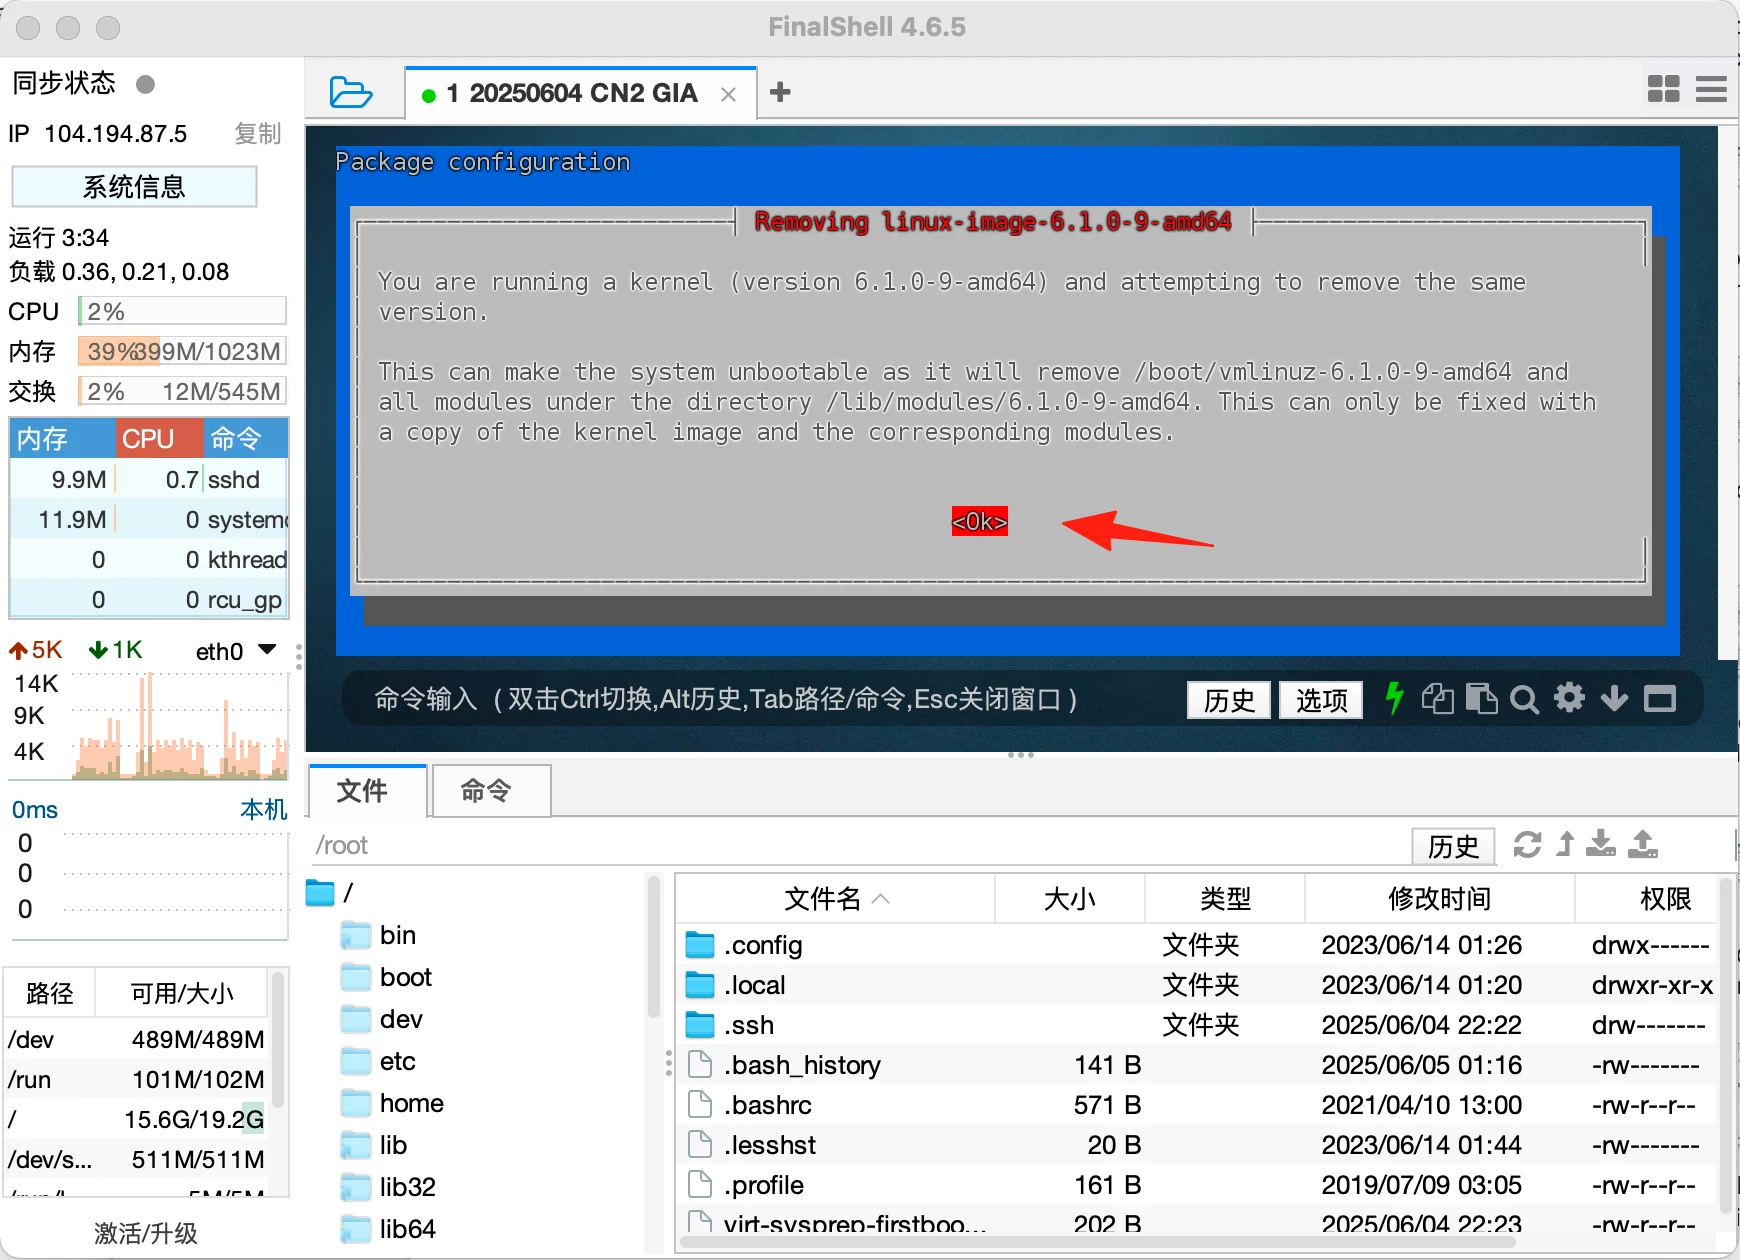Select the .lesshst file
1740x1260 pixels.
pyautogui.click(x=1198, y=1145)
